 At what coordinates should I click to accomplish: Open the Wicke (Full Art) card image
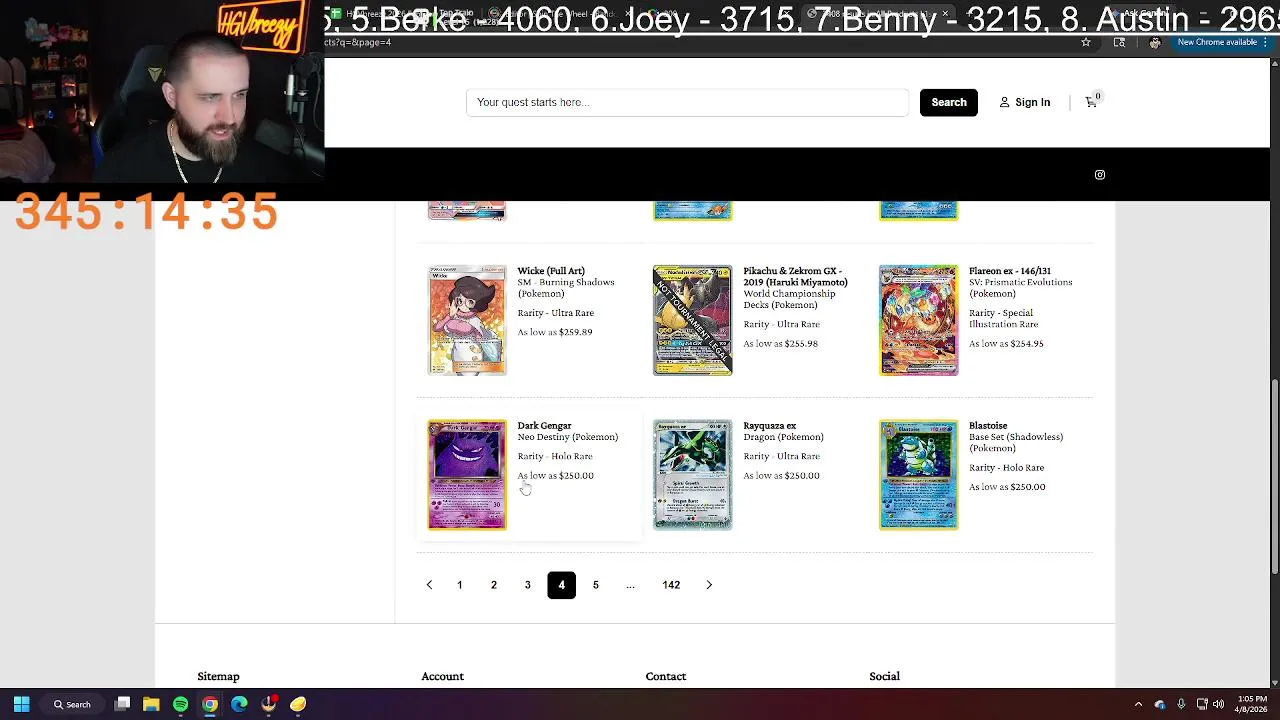click(x=467, y=320)
